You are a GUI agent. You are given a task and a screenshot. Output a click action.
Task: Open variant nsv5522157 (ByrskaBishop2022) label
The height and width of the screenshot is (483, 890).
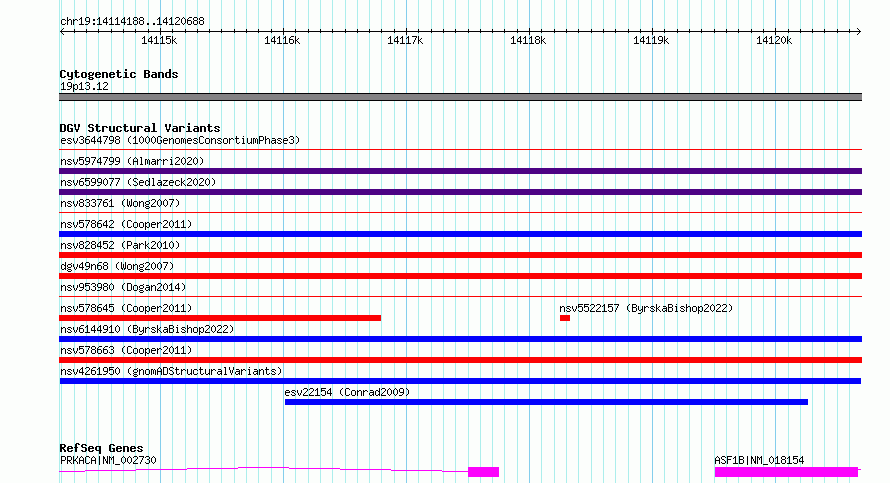(x=646, y=308)
